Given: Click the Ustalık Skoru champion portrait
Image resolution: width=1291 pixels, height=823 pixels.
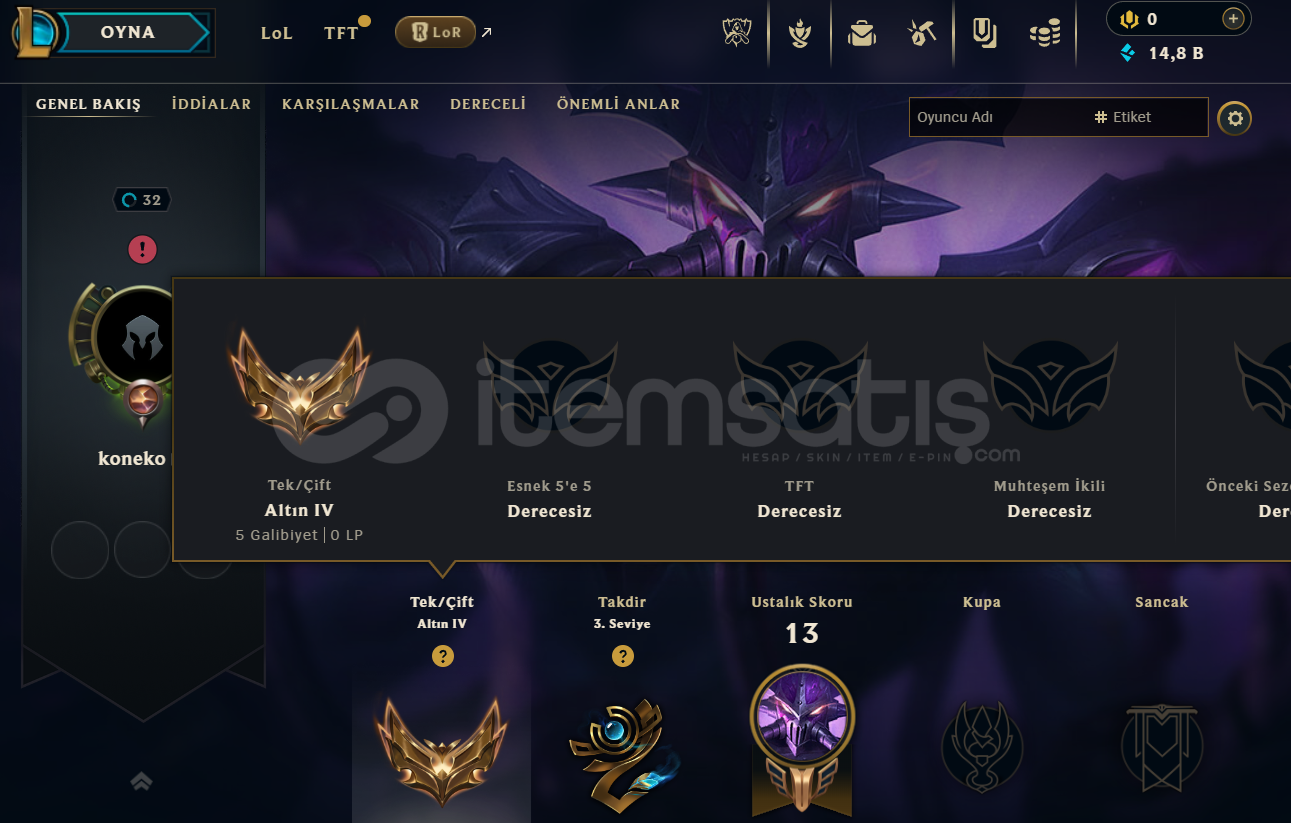Looking at the screenshot, I should coord(802,715).
